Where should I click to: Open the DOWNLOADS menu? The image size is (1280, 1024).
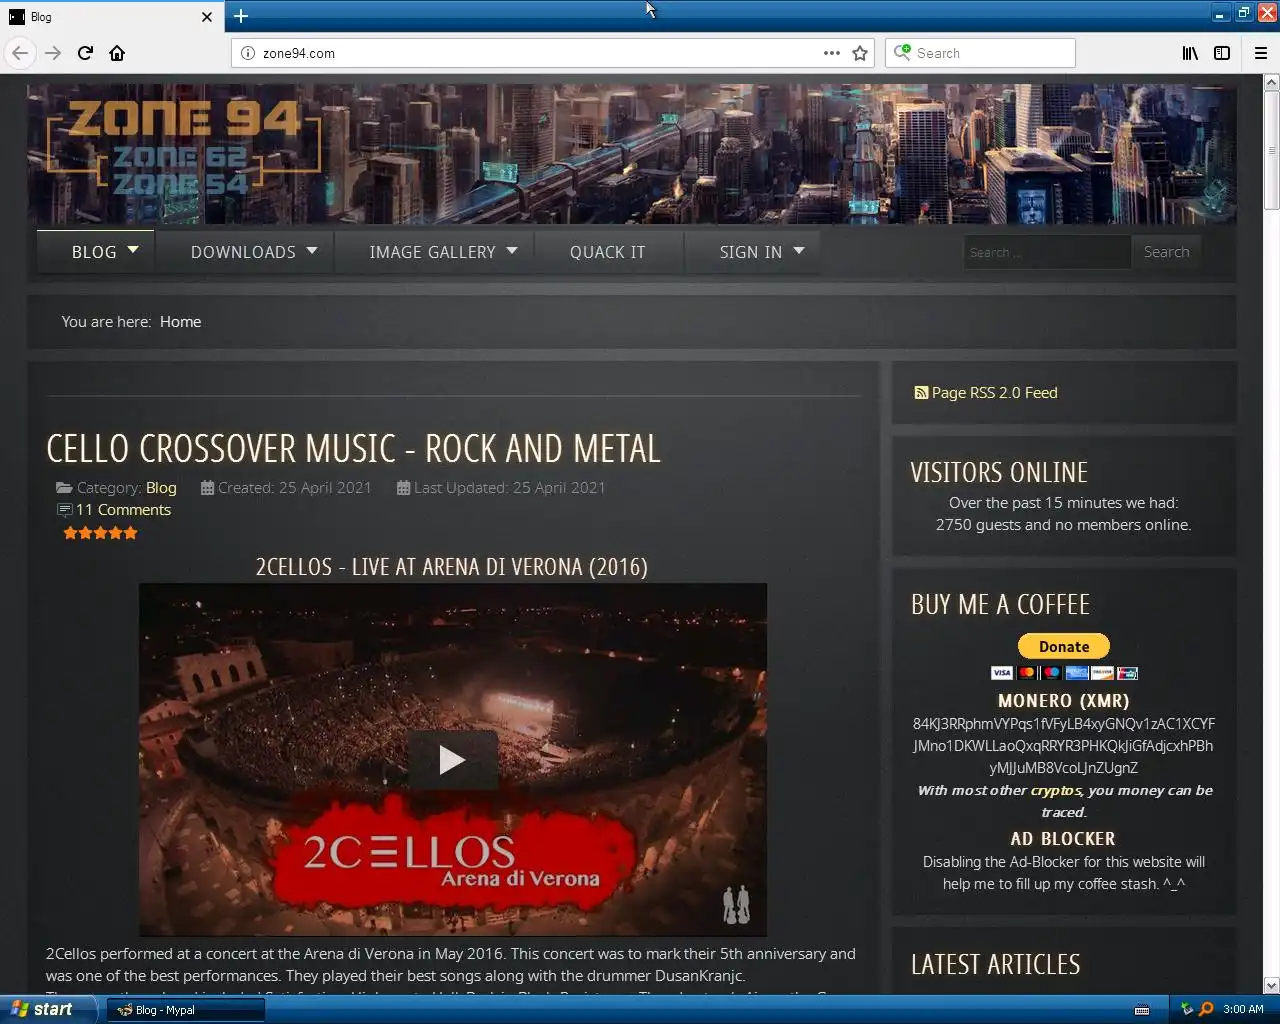point(243,252)
